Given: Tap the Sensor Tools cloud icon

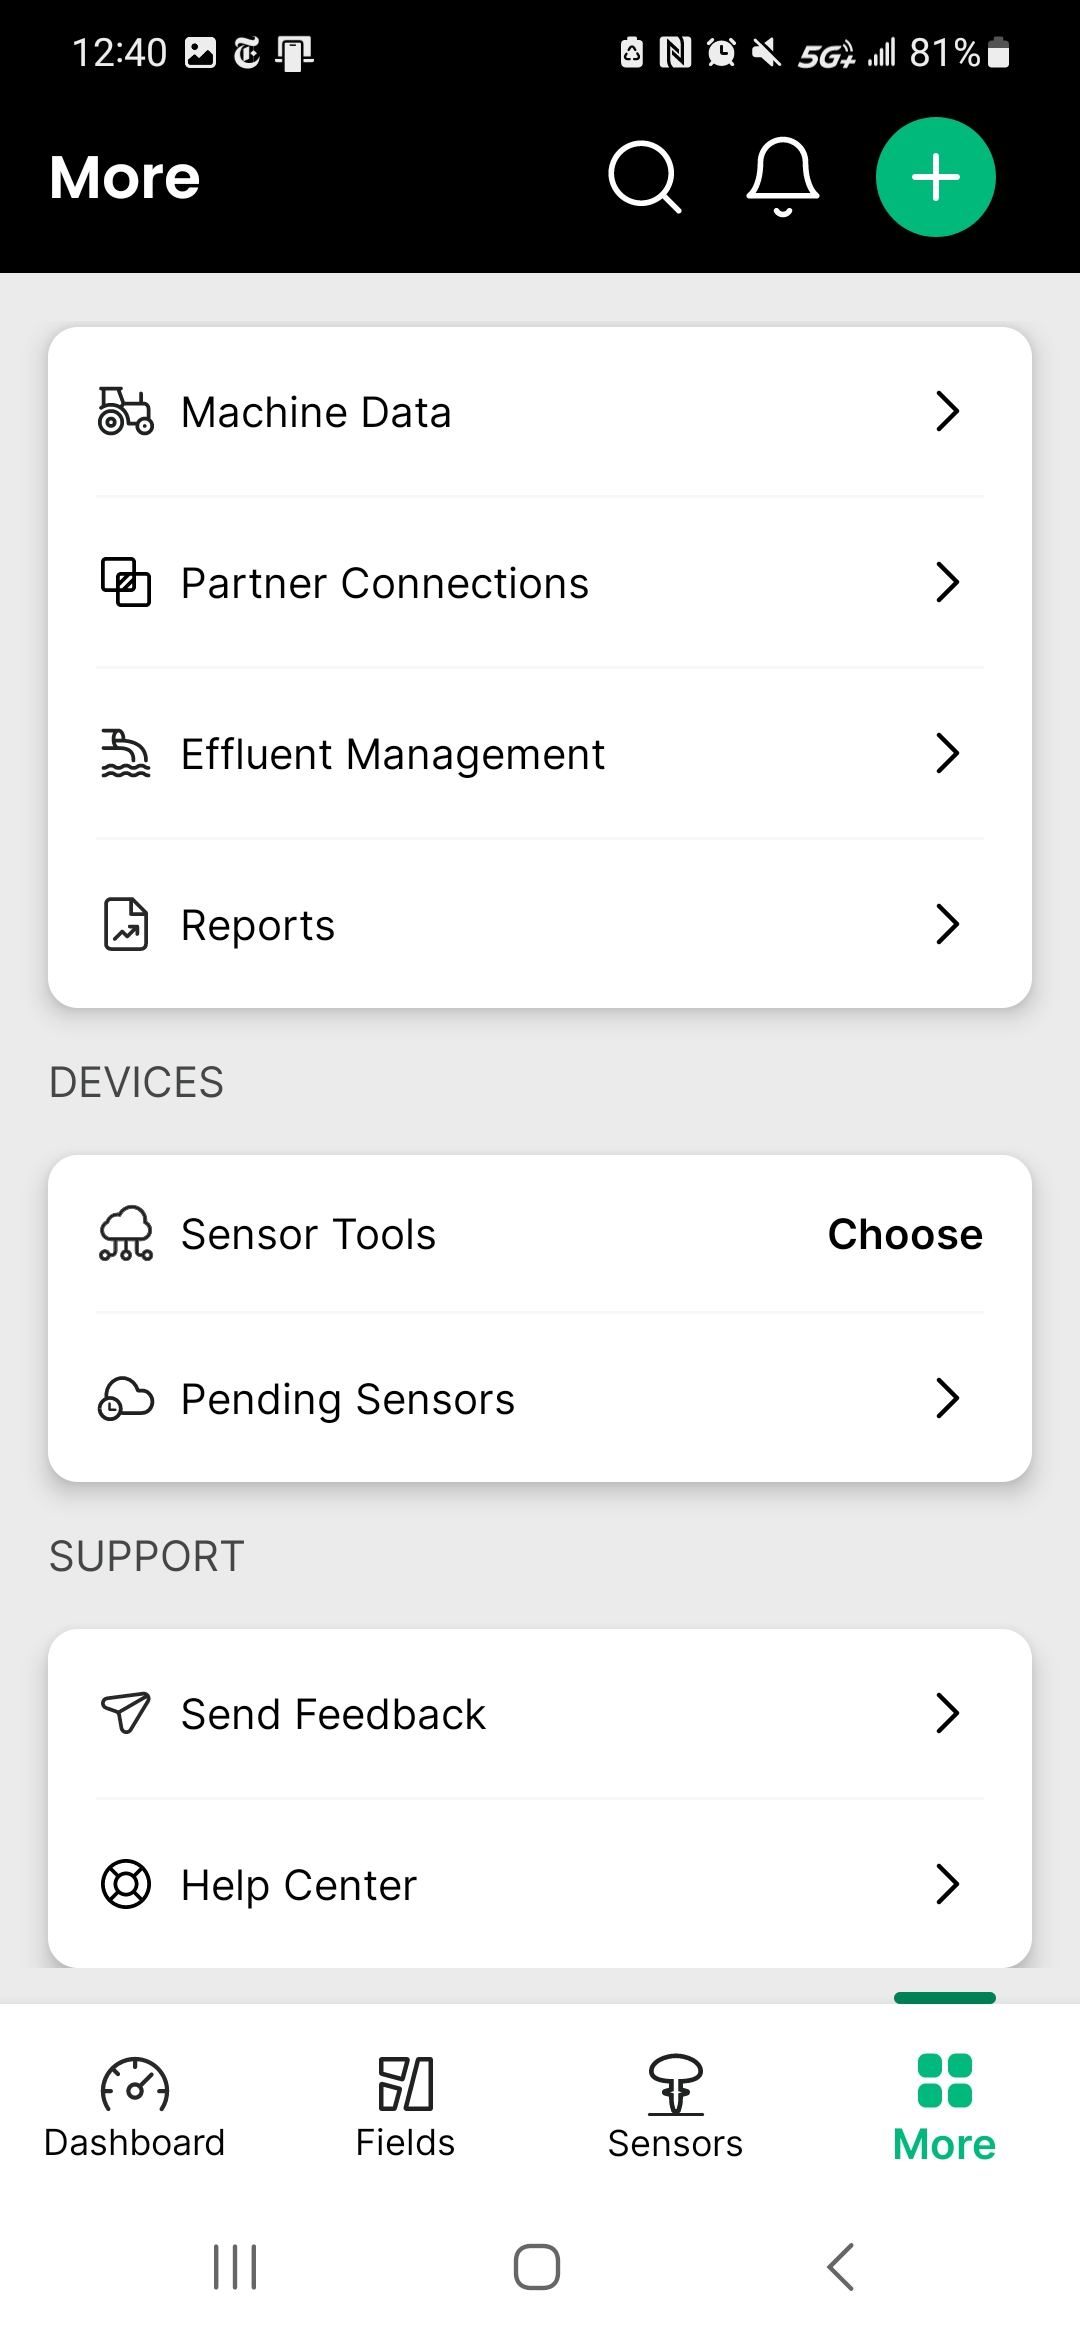Looking at the screenshot, I should pyautogui.click(x=126, y=1234).
